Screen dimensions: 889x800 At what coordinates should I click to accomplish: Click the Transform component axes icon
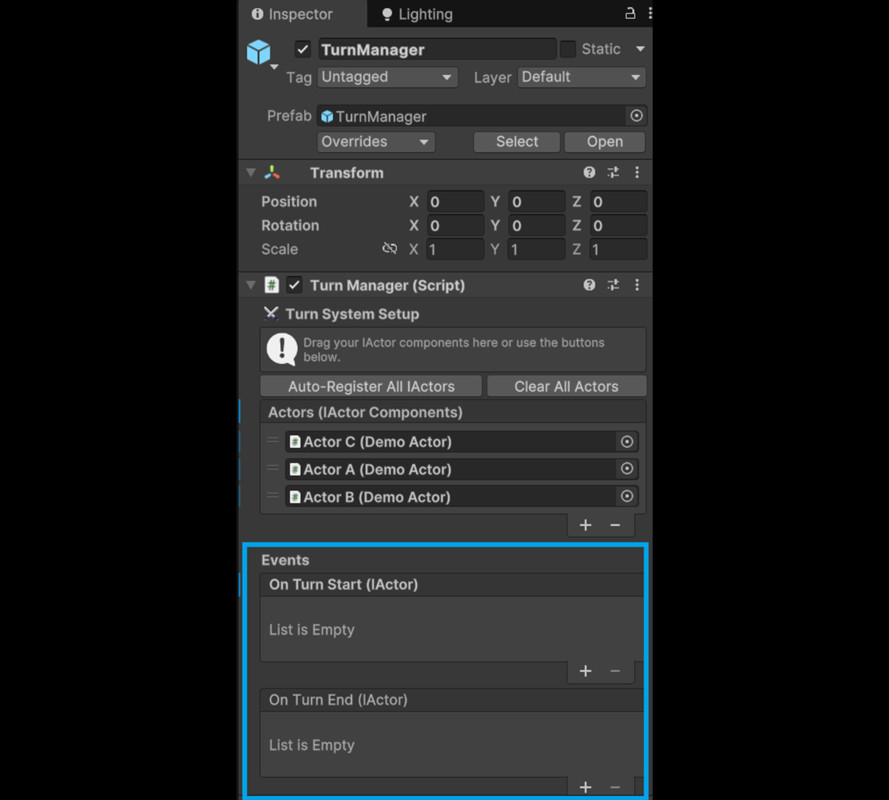click(x=272, y=172)
